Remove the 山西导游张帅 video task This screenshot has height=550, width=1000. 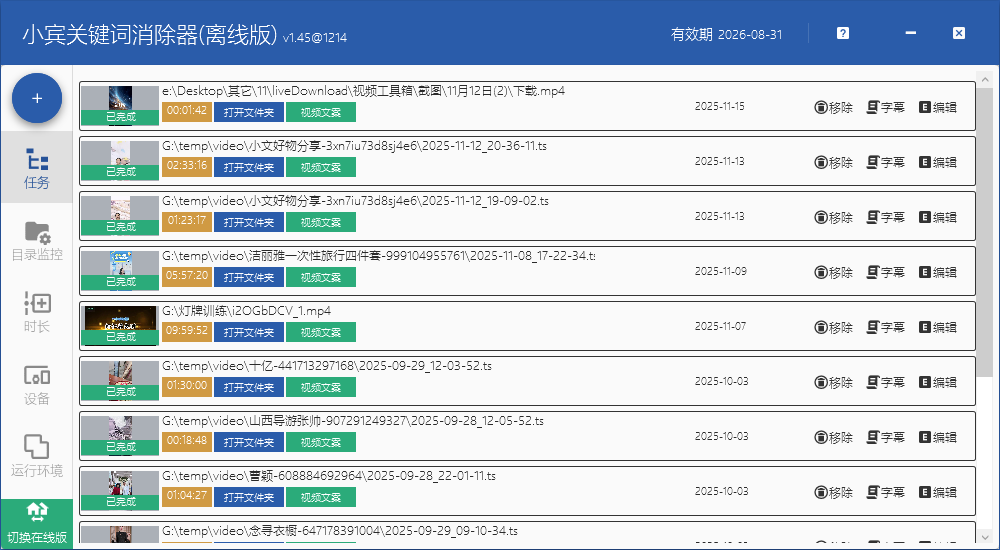pos(833,437)
